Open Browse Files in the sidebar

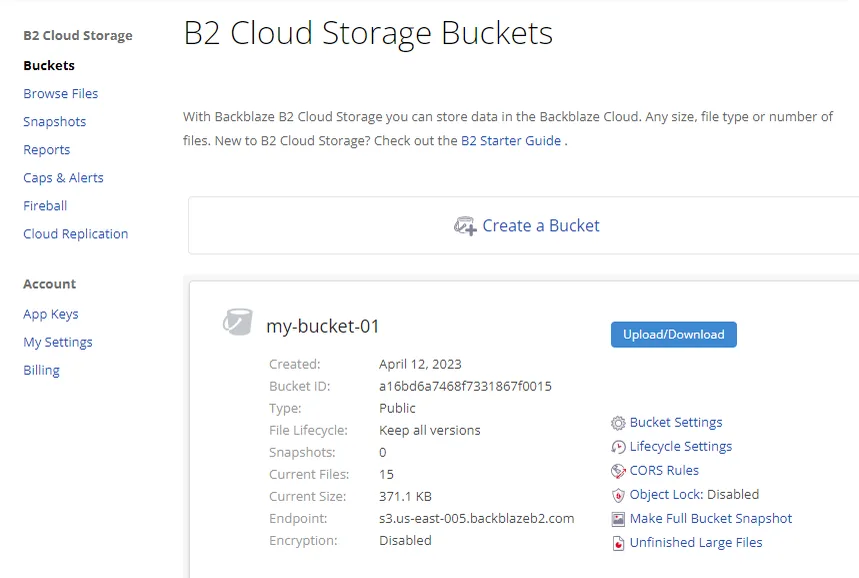(x=61, y=94)
